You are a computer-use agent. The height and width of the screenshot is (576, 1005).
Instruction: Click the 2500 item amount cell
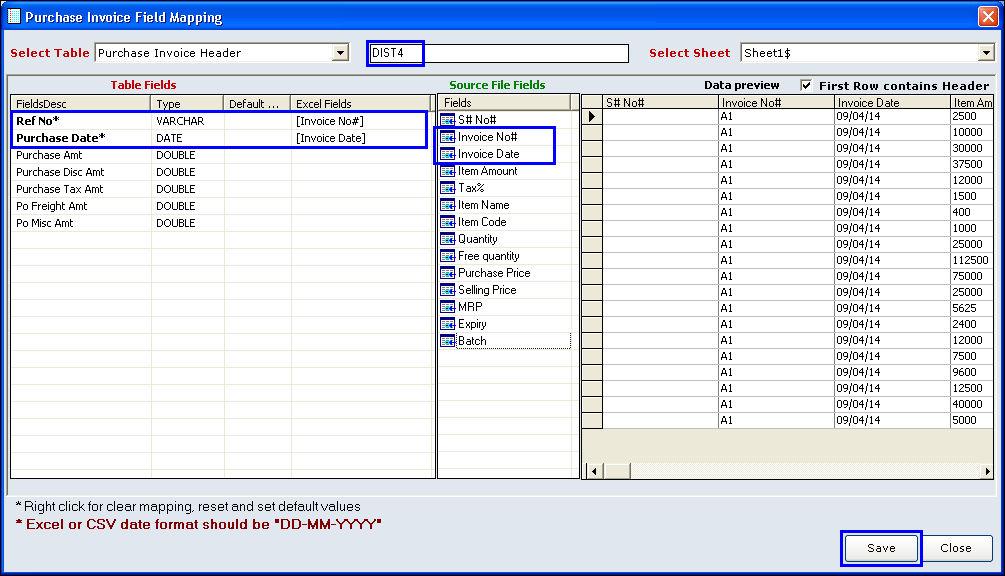tap(971, 116)
